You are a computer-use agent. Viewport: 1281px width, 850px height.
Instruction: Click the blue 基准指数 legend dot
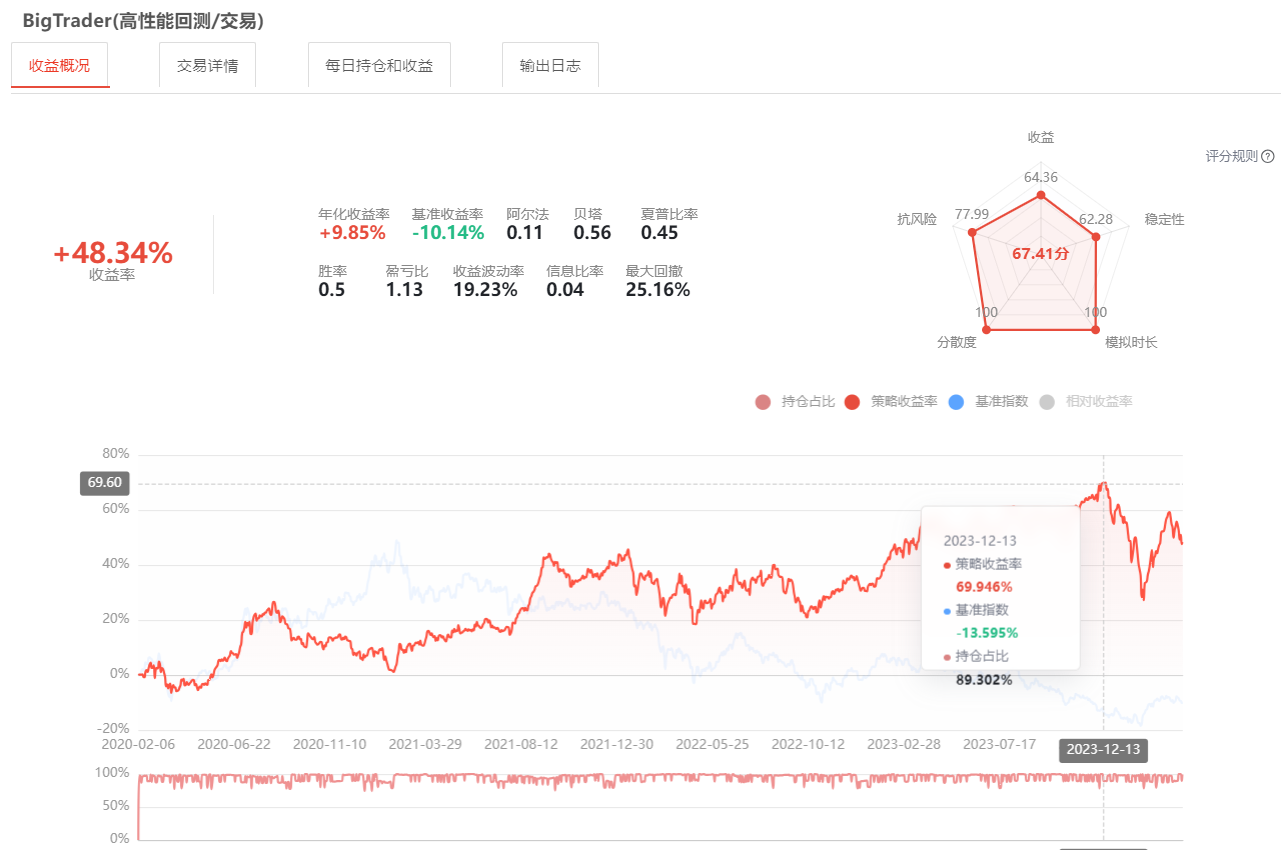coord(955,402)
